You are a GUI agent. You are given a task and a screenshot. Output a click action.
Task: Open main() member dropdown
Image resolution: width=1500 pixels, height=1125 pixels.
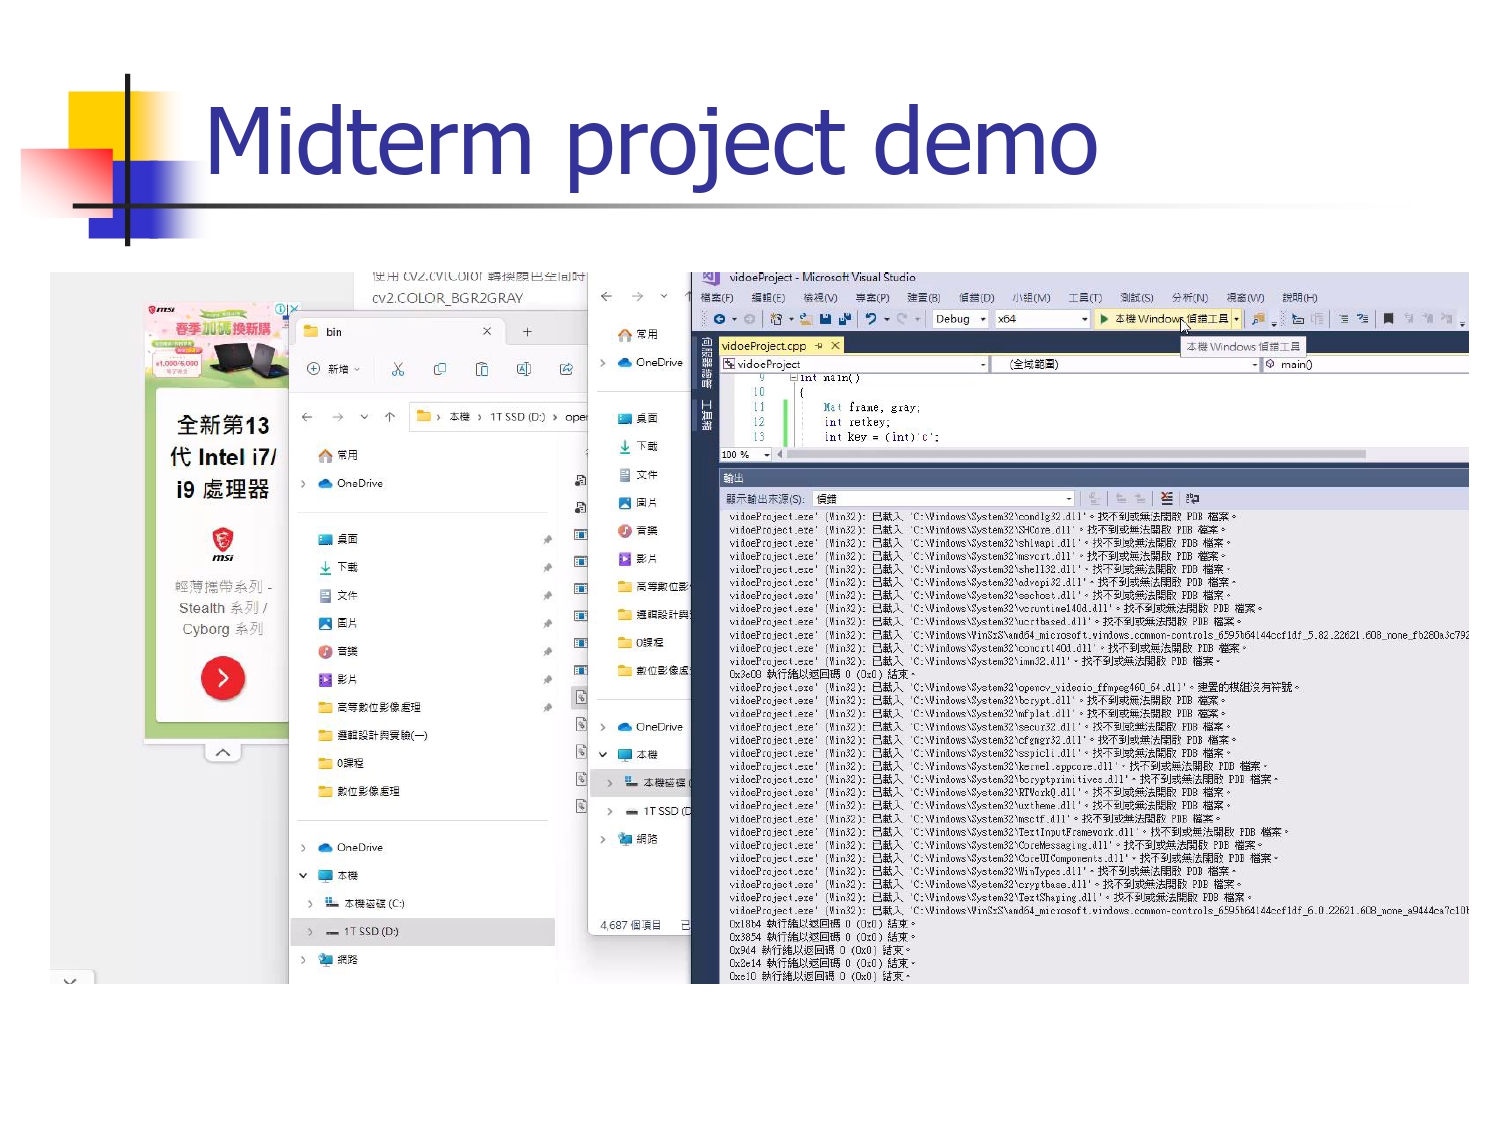coord(1366,364)
